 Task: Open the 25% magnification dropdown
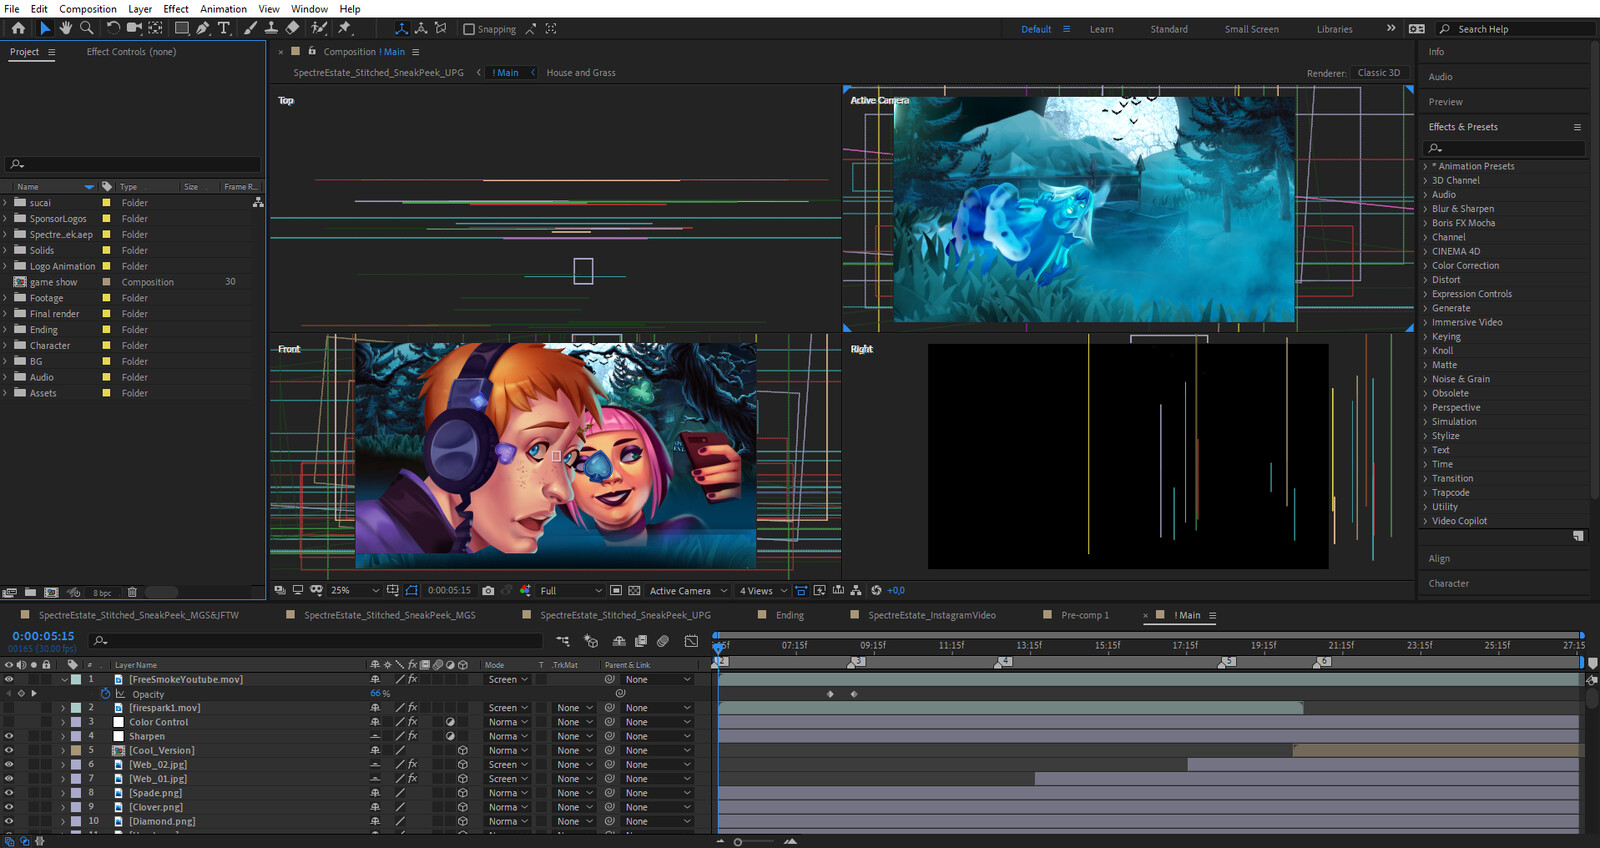[355, 591]
